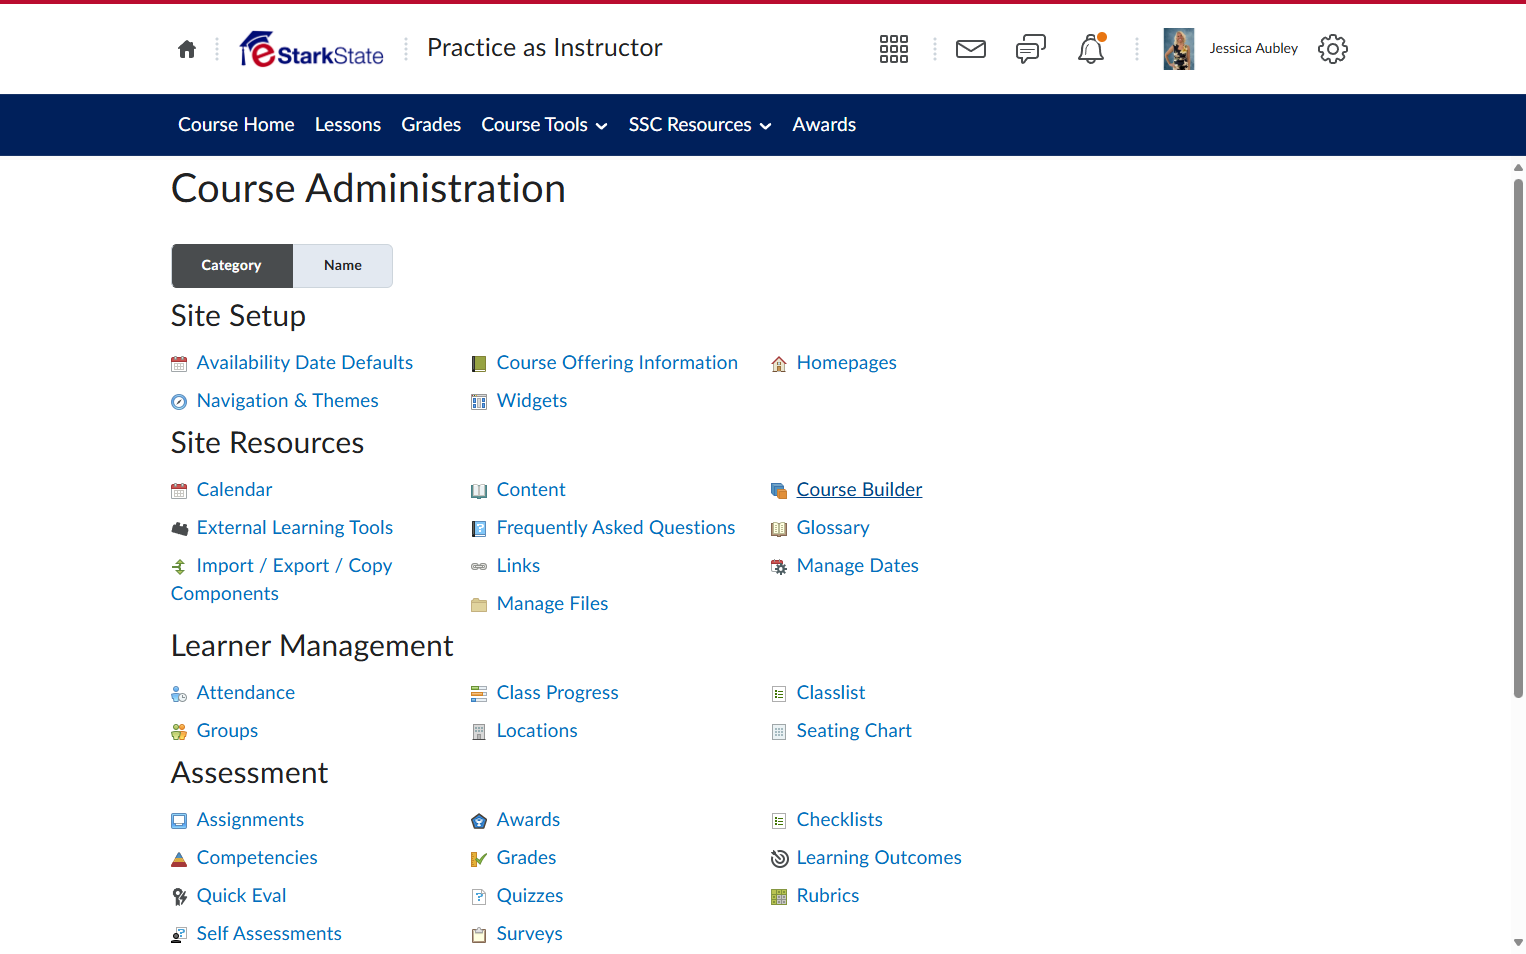Open the Classlist link
Screen dimensions: 1526x954
pos(831,693)
